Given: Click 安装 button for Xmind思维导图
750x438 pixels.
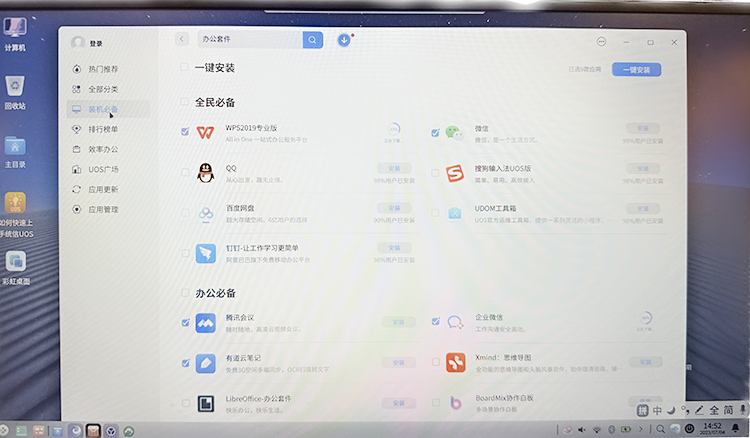Looking at the screenshot, I should click(x=645, y=362).
